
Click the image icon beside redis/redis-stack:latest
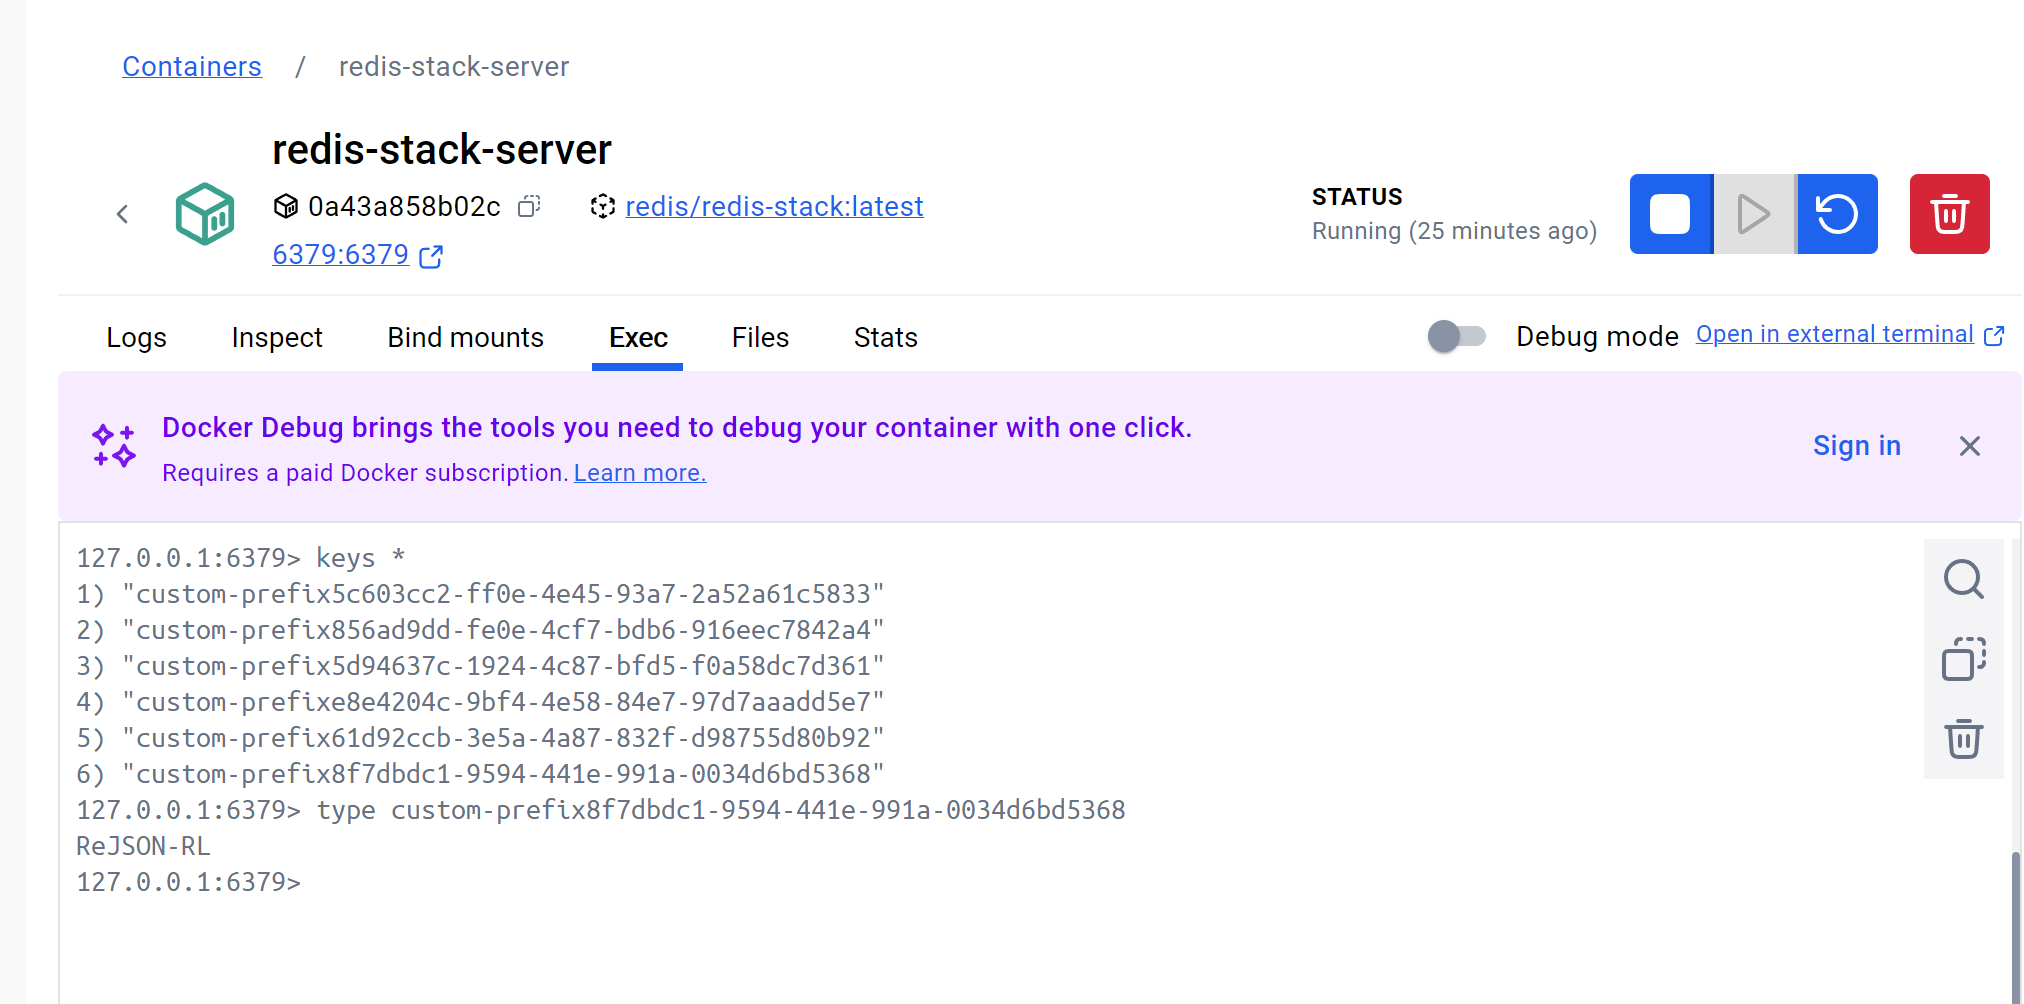click(x=602, y=206)
